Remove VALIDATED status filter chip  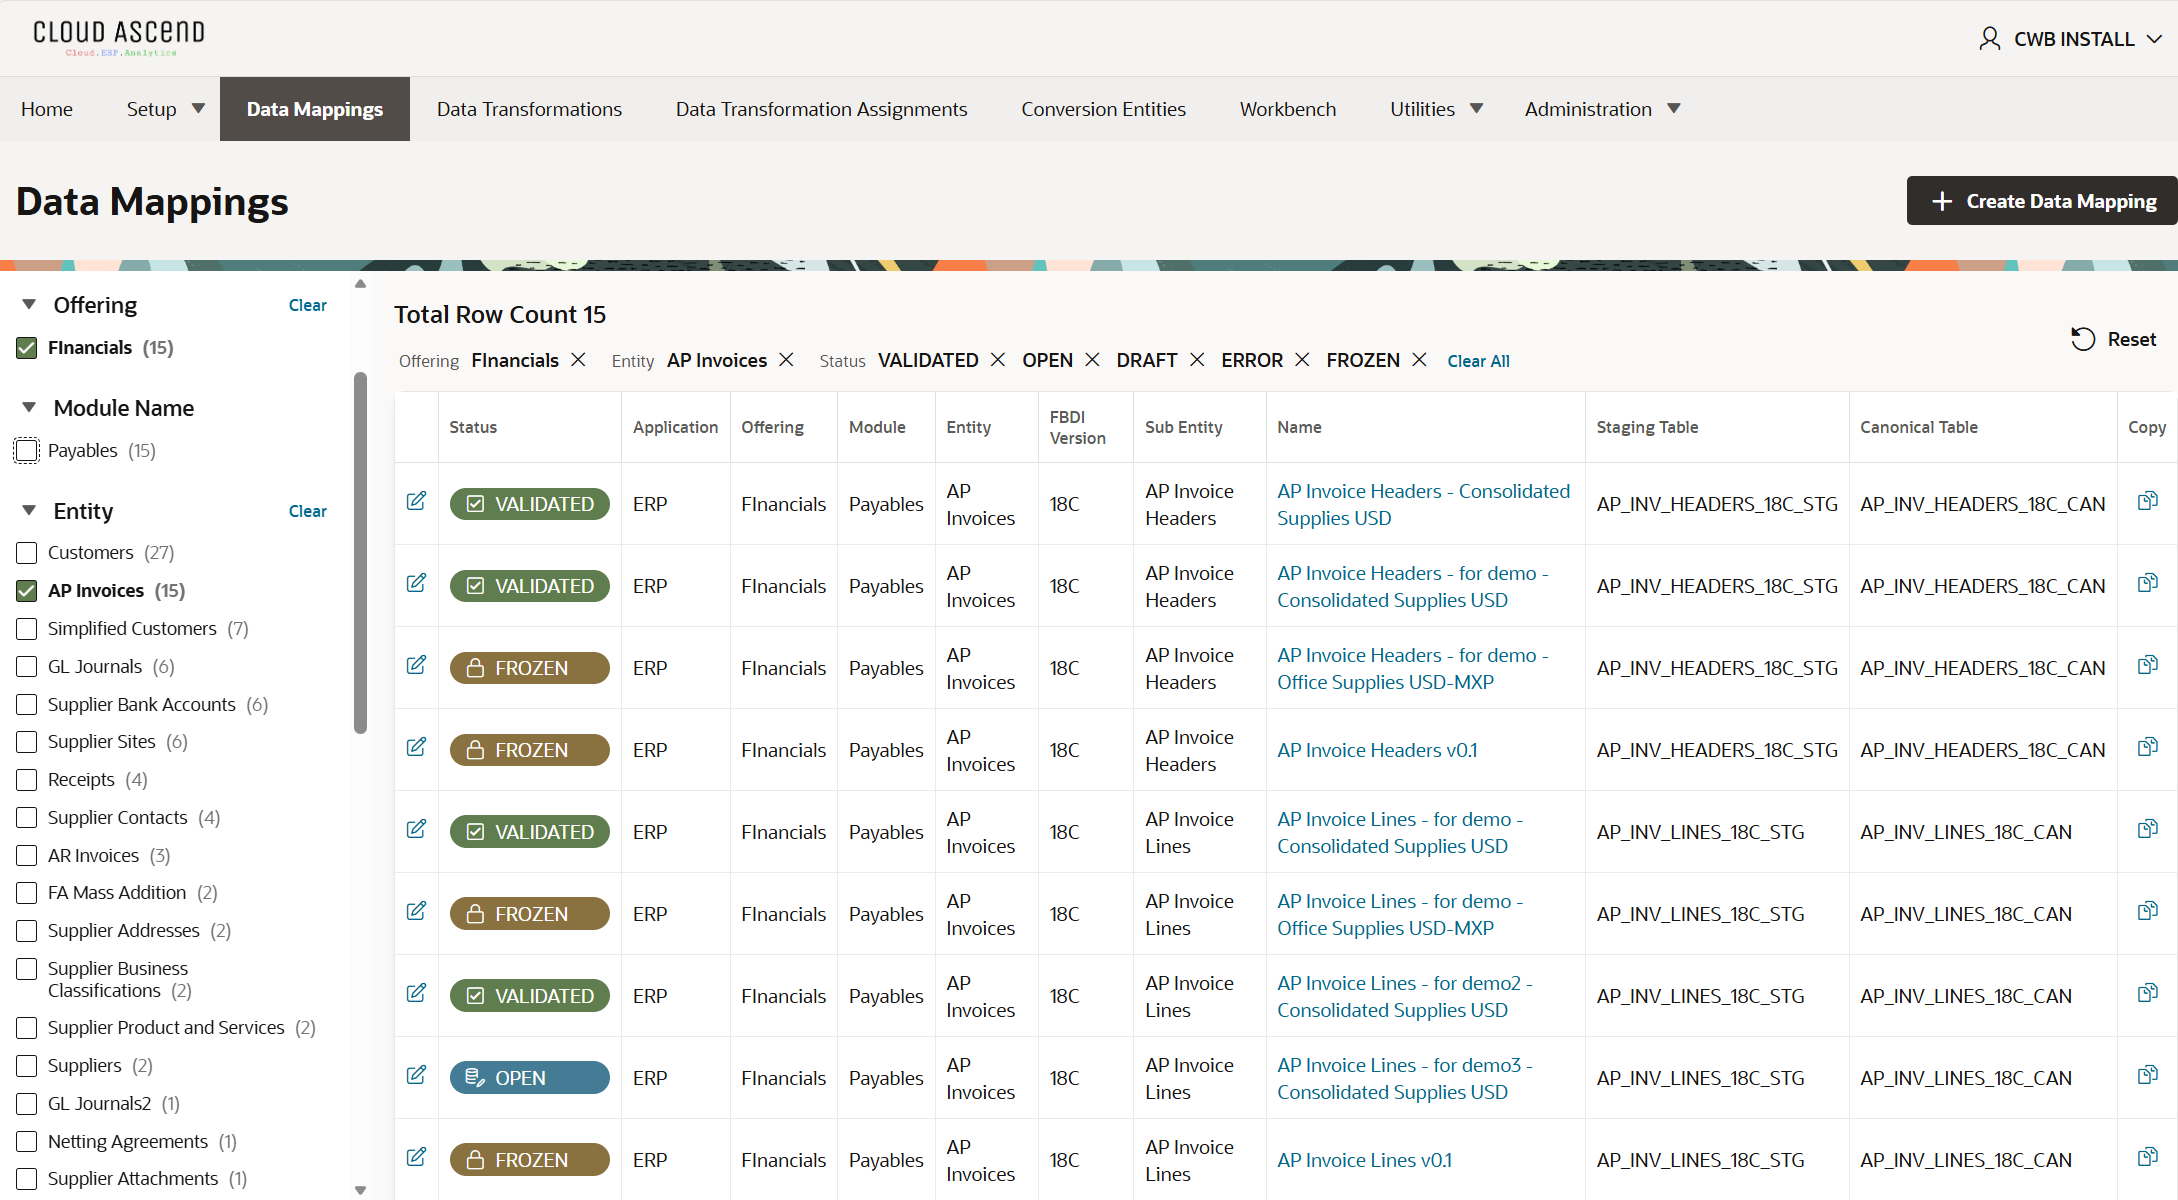pos(997,359)
